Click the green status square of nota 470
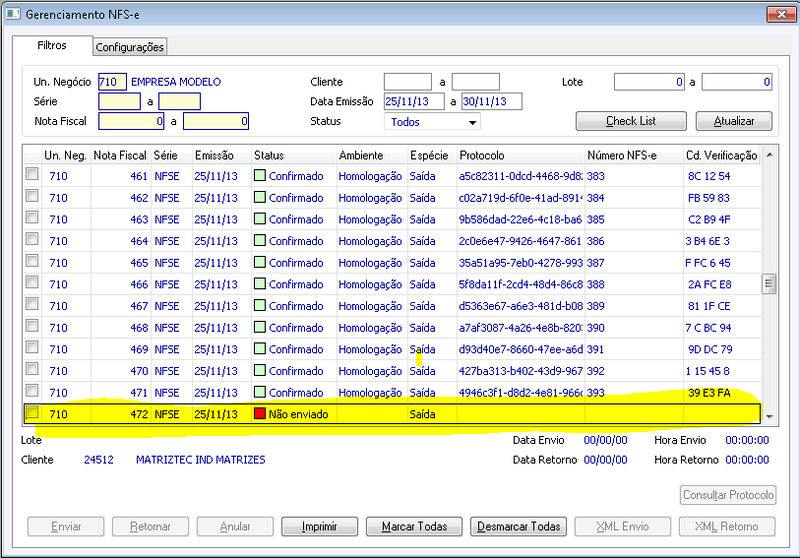Image resolution: width=800 pixels, height=558 pixels. [x=260, y=370]
